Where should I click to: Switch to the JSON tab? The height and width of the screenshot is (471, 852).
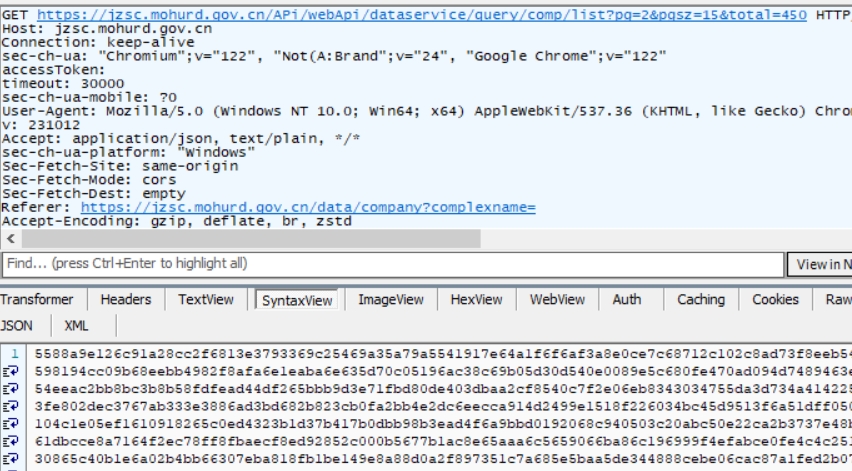coord(17,326)
